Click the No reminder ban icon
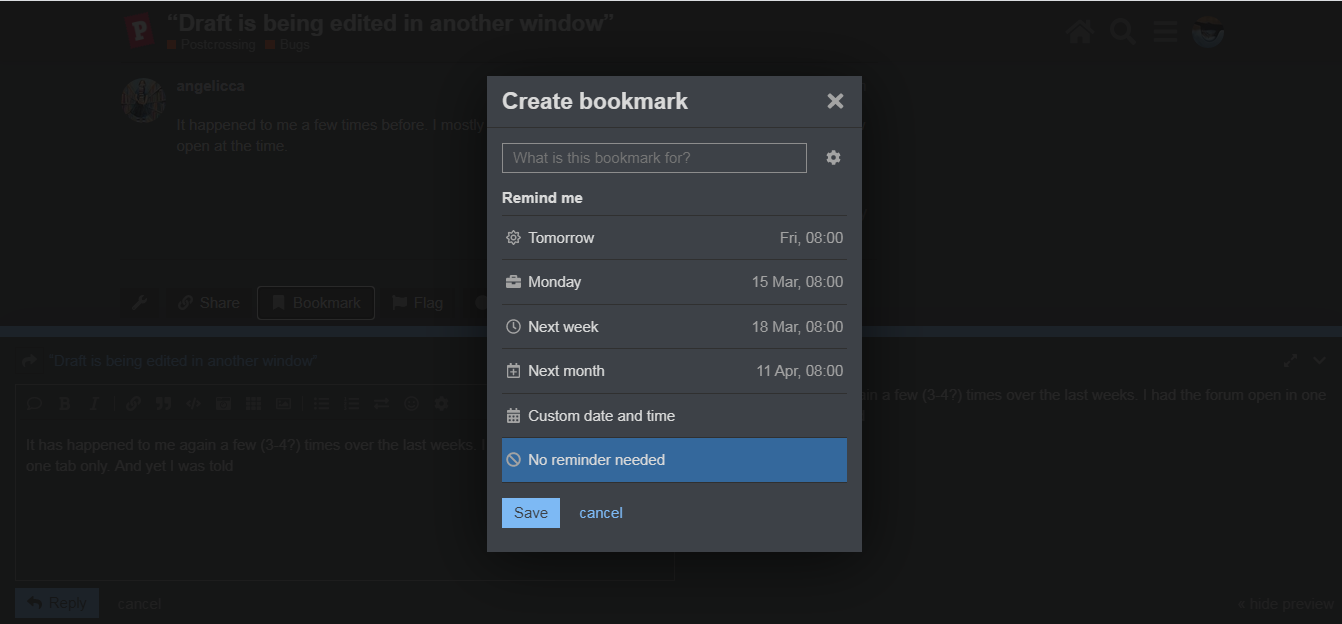 pyautogui.click(x=513, y=460)
